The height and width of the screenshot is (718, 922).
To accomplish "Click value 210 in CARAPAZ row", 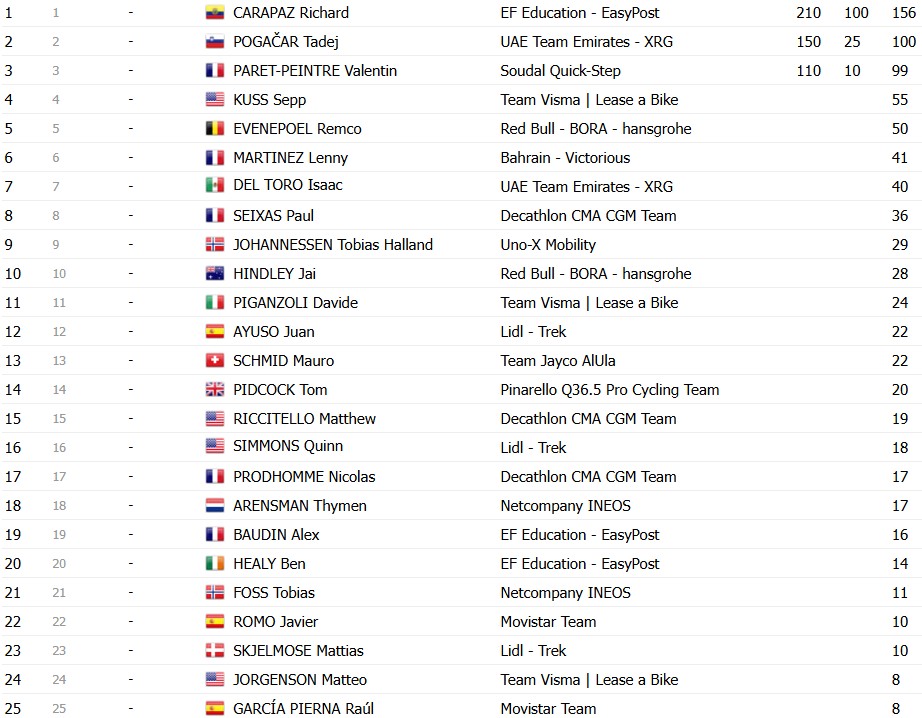I will coord(809,12).
